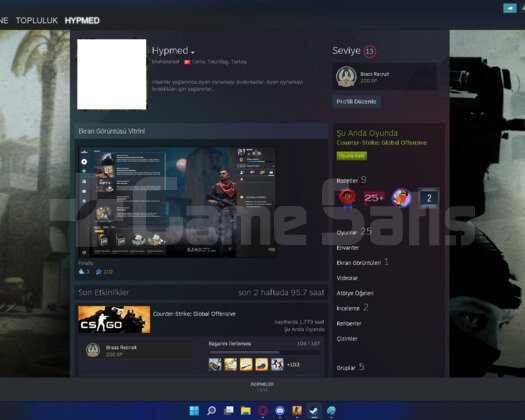Viewport: 525px width, 420px height.
Task: Open the CS:GO icon on taskbar
Action: (x=297, y=411)
